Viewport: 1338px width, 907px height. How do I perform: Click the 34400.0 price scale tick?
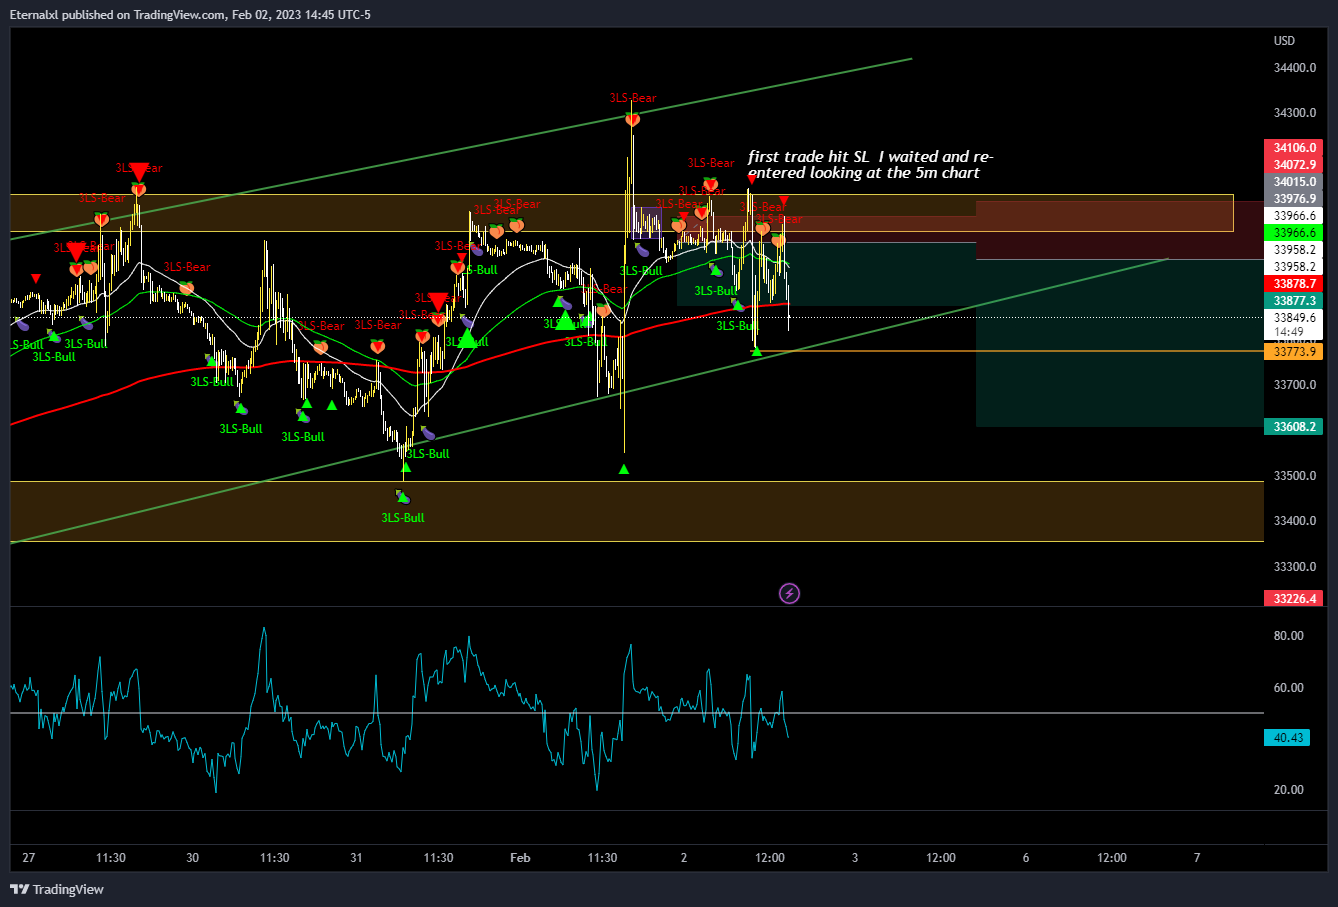click(x=1294, y=68)
